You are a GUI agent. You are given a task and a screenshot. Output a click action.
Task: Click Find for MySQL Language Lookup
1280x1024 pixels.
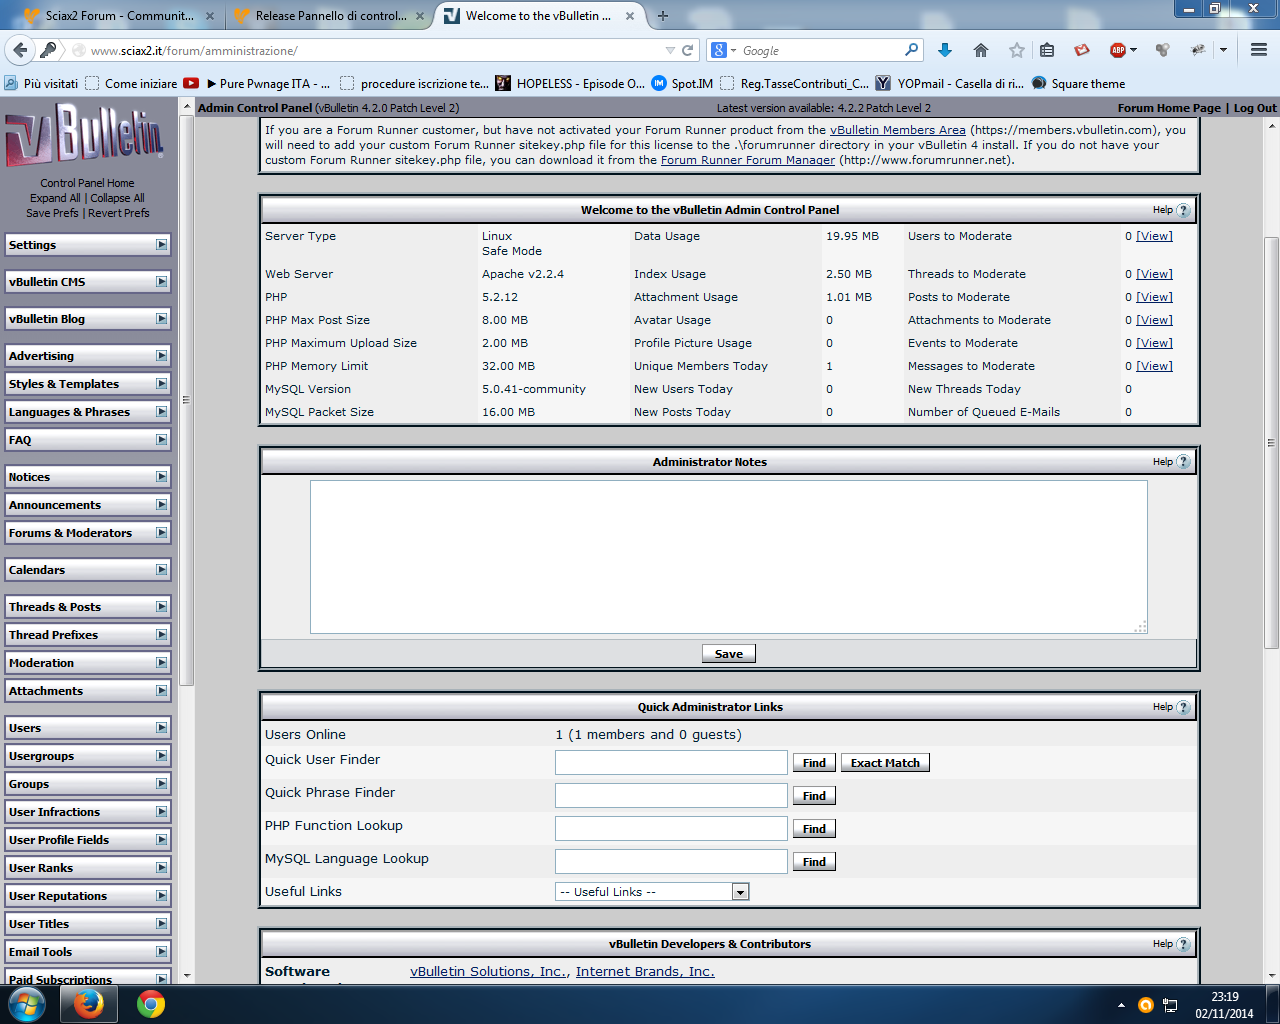pyautogui.click(x=814, y=862)
